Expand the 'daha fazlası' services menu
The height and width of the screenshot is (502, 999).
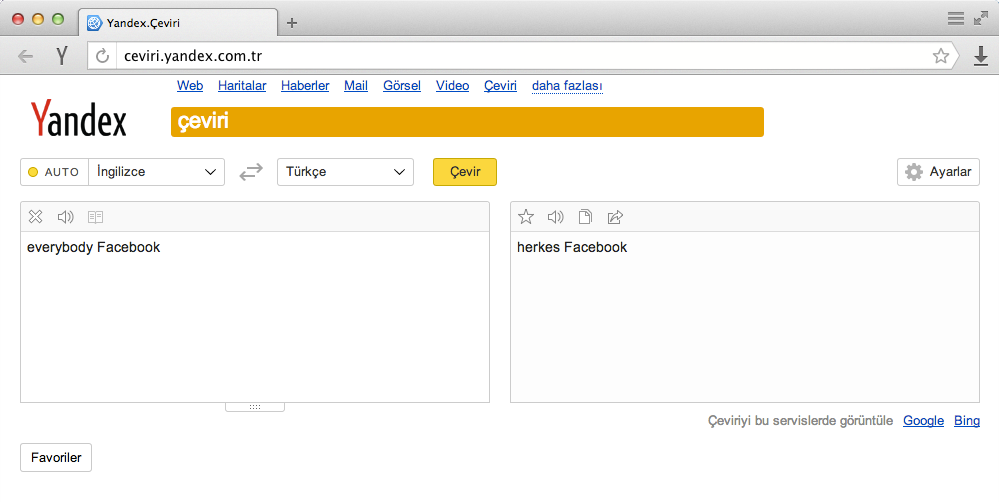pos(567,85)
